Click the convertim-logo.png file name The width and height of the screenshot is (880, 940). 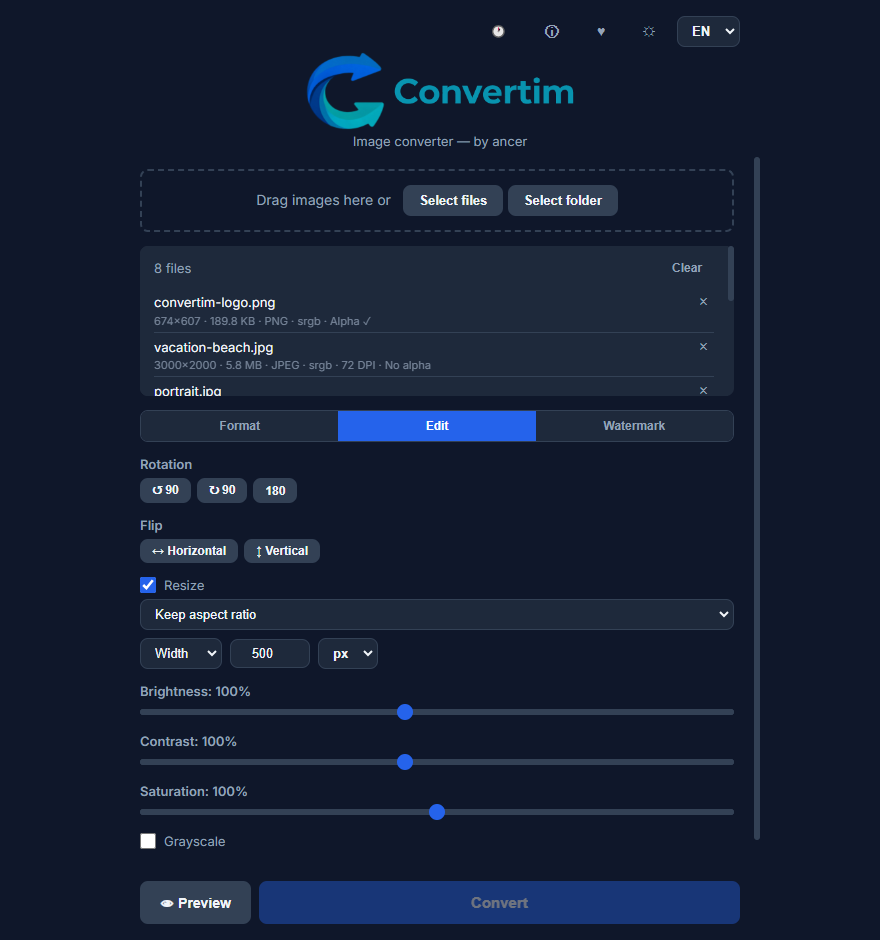pyautogui.click(x=215, y=303)
